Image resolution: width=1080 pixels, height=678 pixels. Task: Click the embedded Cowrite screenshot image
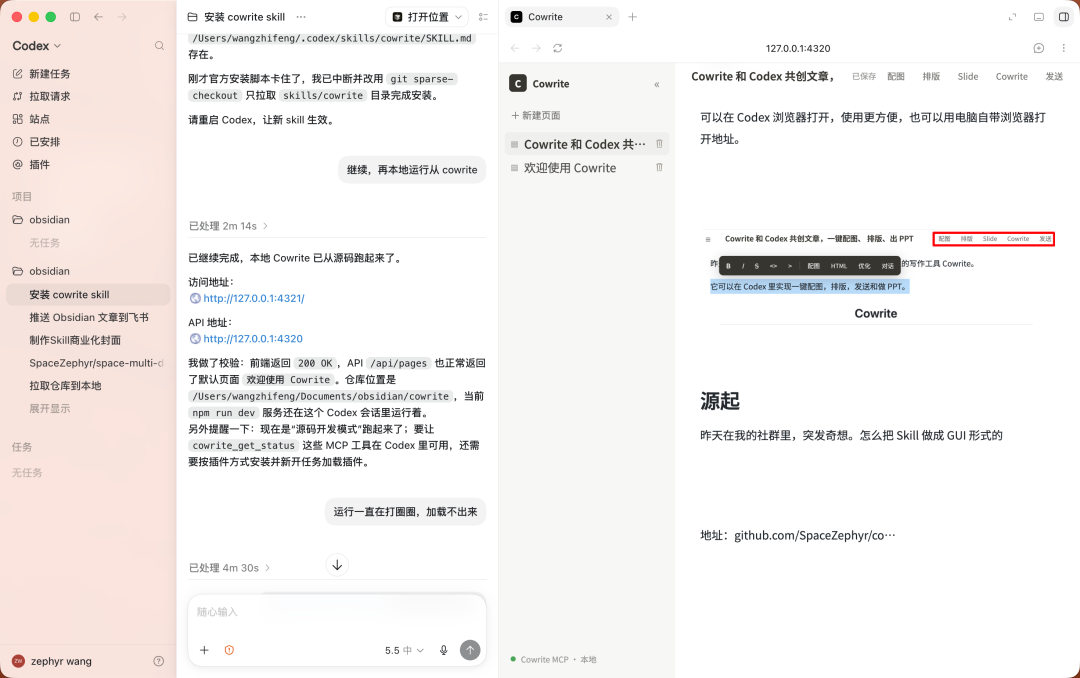(879, 277)
